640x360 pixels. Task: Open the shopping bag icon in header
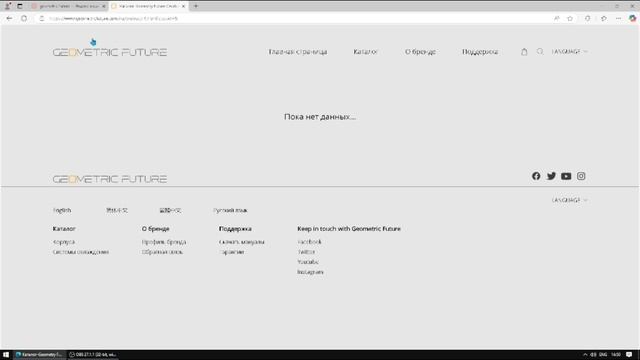tap(524, 52)
